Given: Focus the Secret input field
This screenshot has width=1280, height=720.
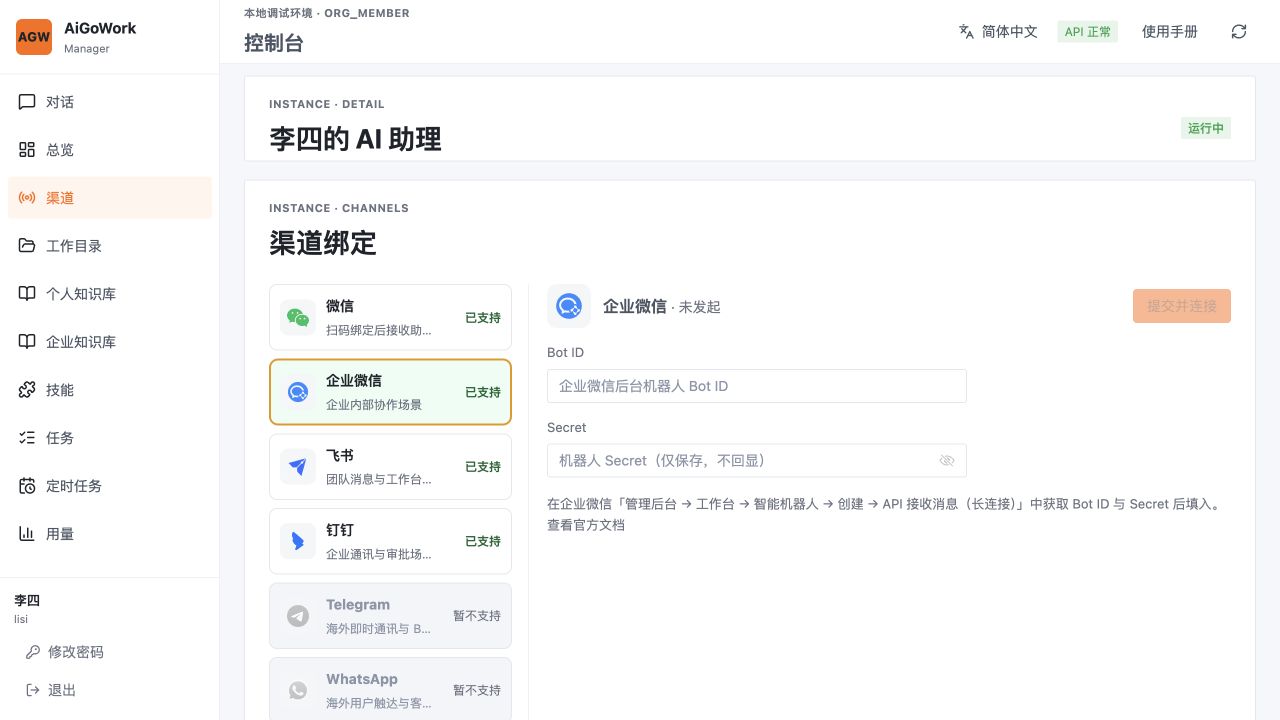Looking at the screenshot, I should coord(757,460).
